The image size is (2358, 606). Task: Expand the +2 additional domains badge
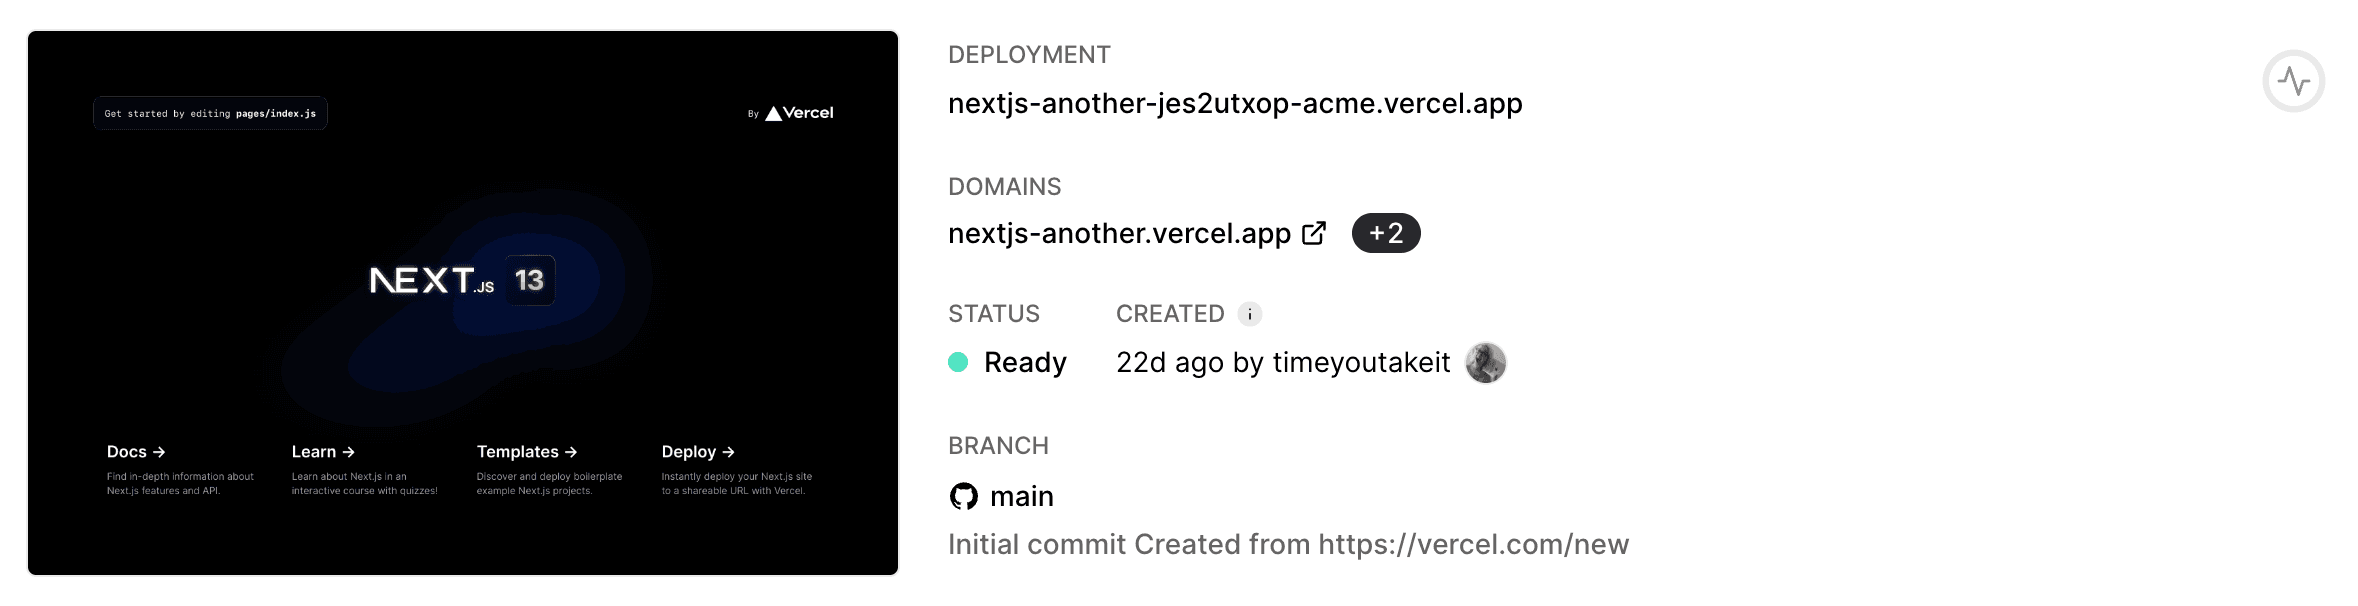1385,233
